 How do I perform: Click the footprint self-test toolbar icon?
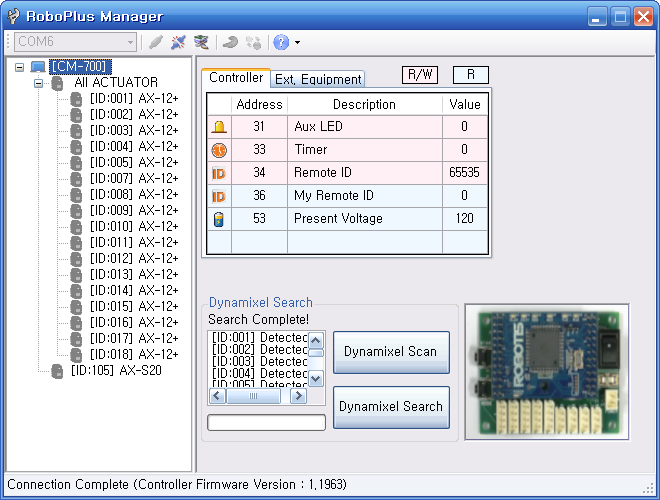coord(253,42)
